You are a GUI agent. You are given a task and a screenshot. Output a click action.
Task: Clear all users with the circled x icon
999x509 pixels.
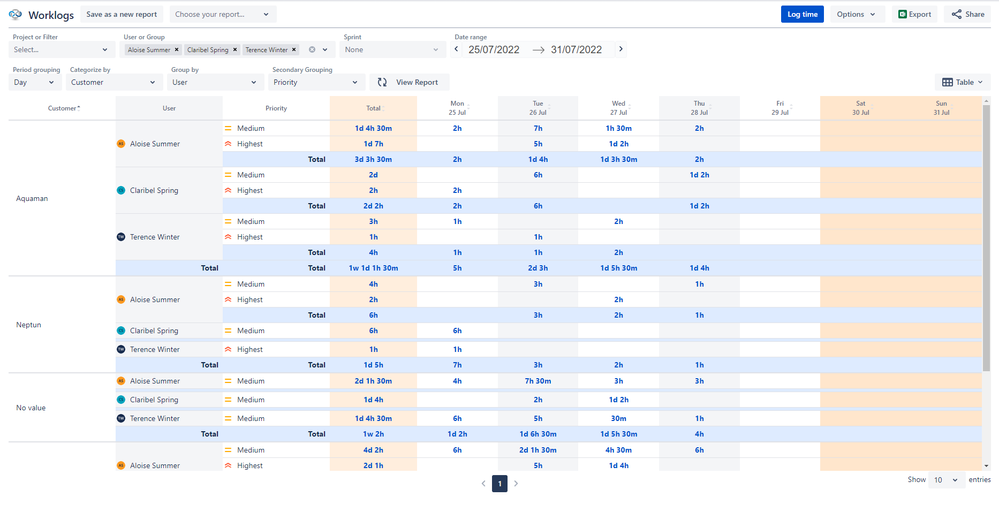click(312, 49)
